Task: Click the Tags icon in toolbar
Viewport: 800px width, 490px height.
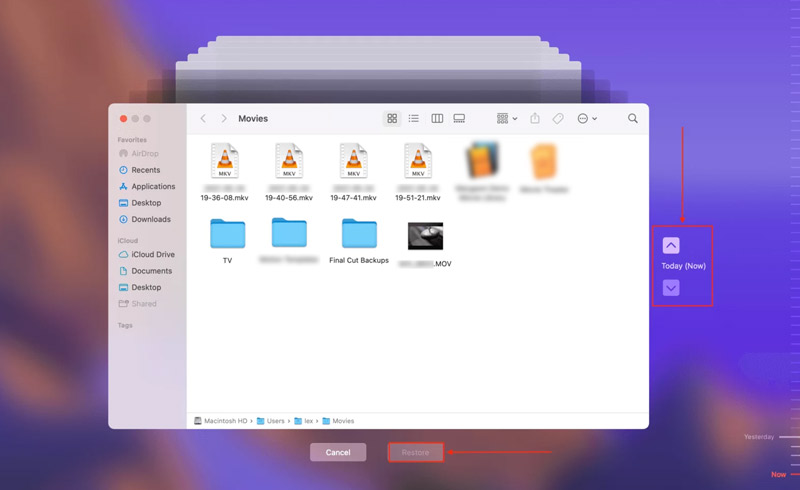Action: 558,119
